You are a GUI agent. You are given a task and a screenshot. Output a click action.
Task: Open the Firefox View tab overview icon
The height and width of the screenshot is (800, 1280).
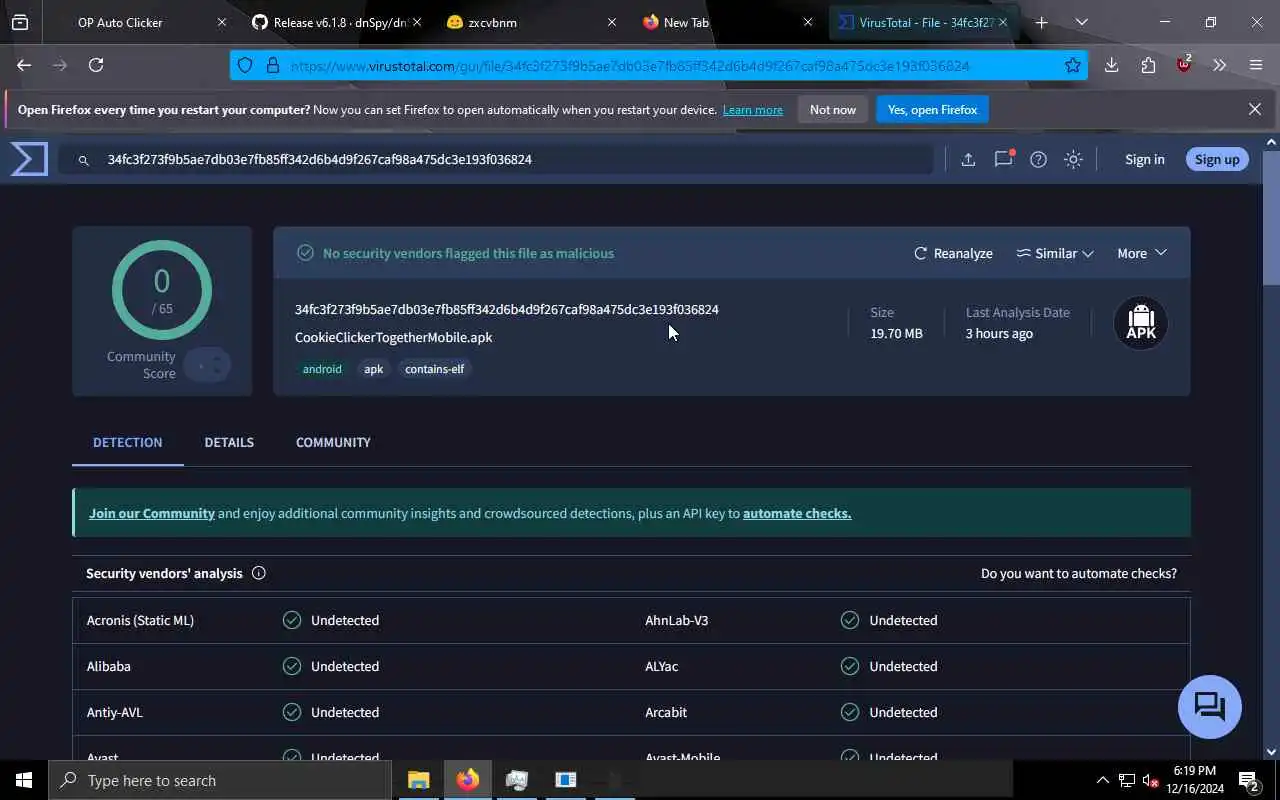coord(20,22)
